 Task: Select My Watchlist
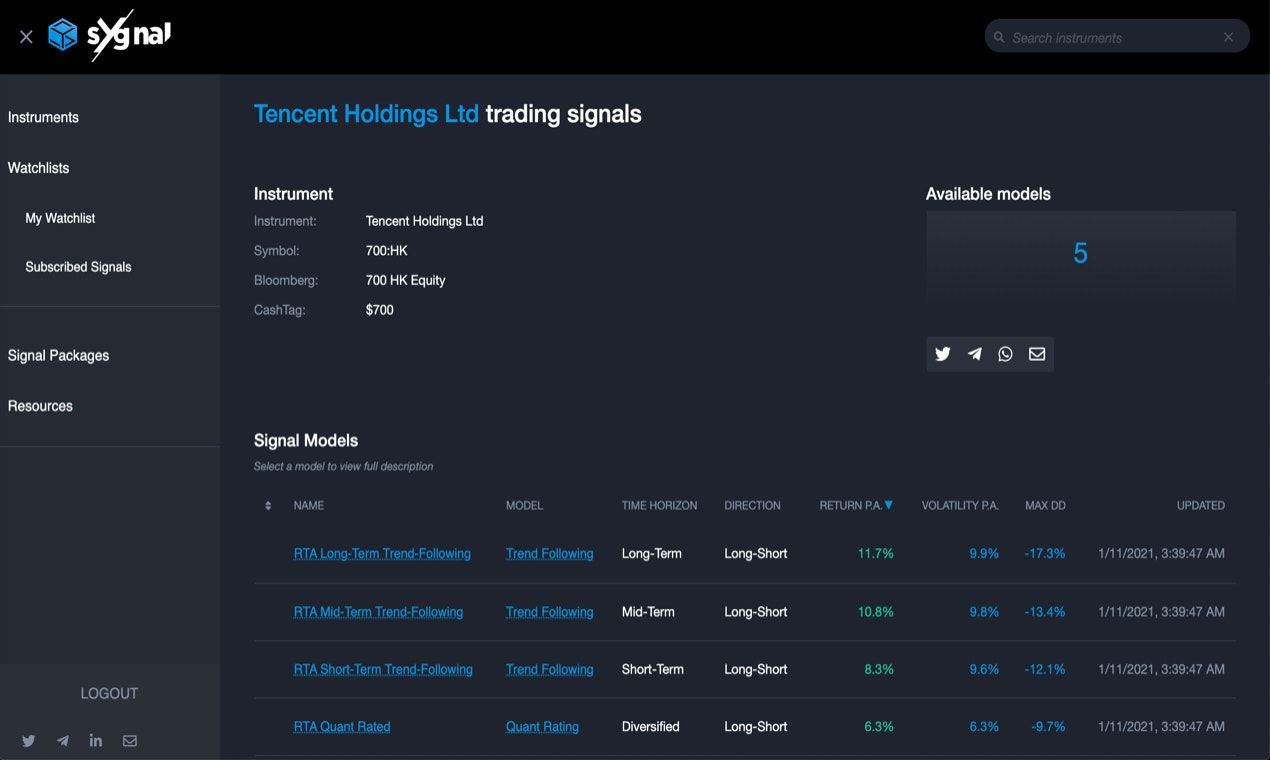(x=60, y=218)
